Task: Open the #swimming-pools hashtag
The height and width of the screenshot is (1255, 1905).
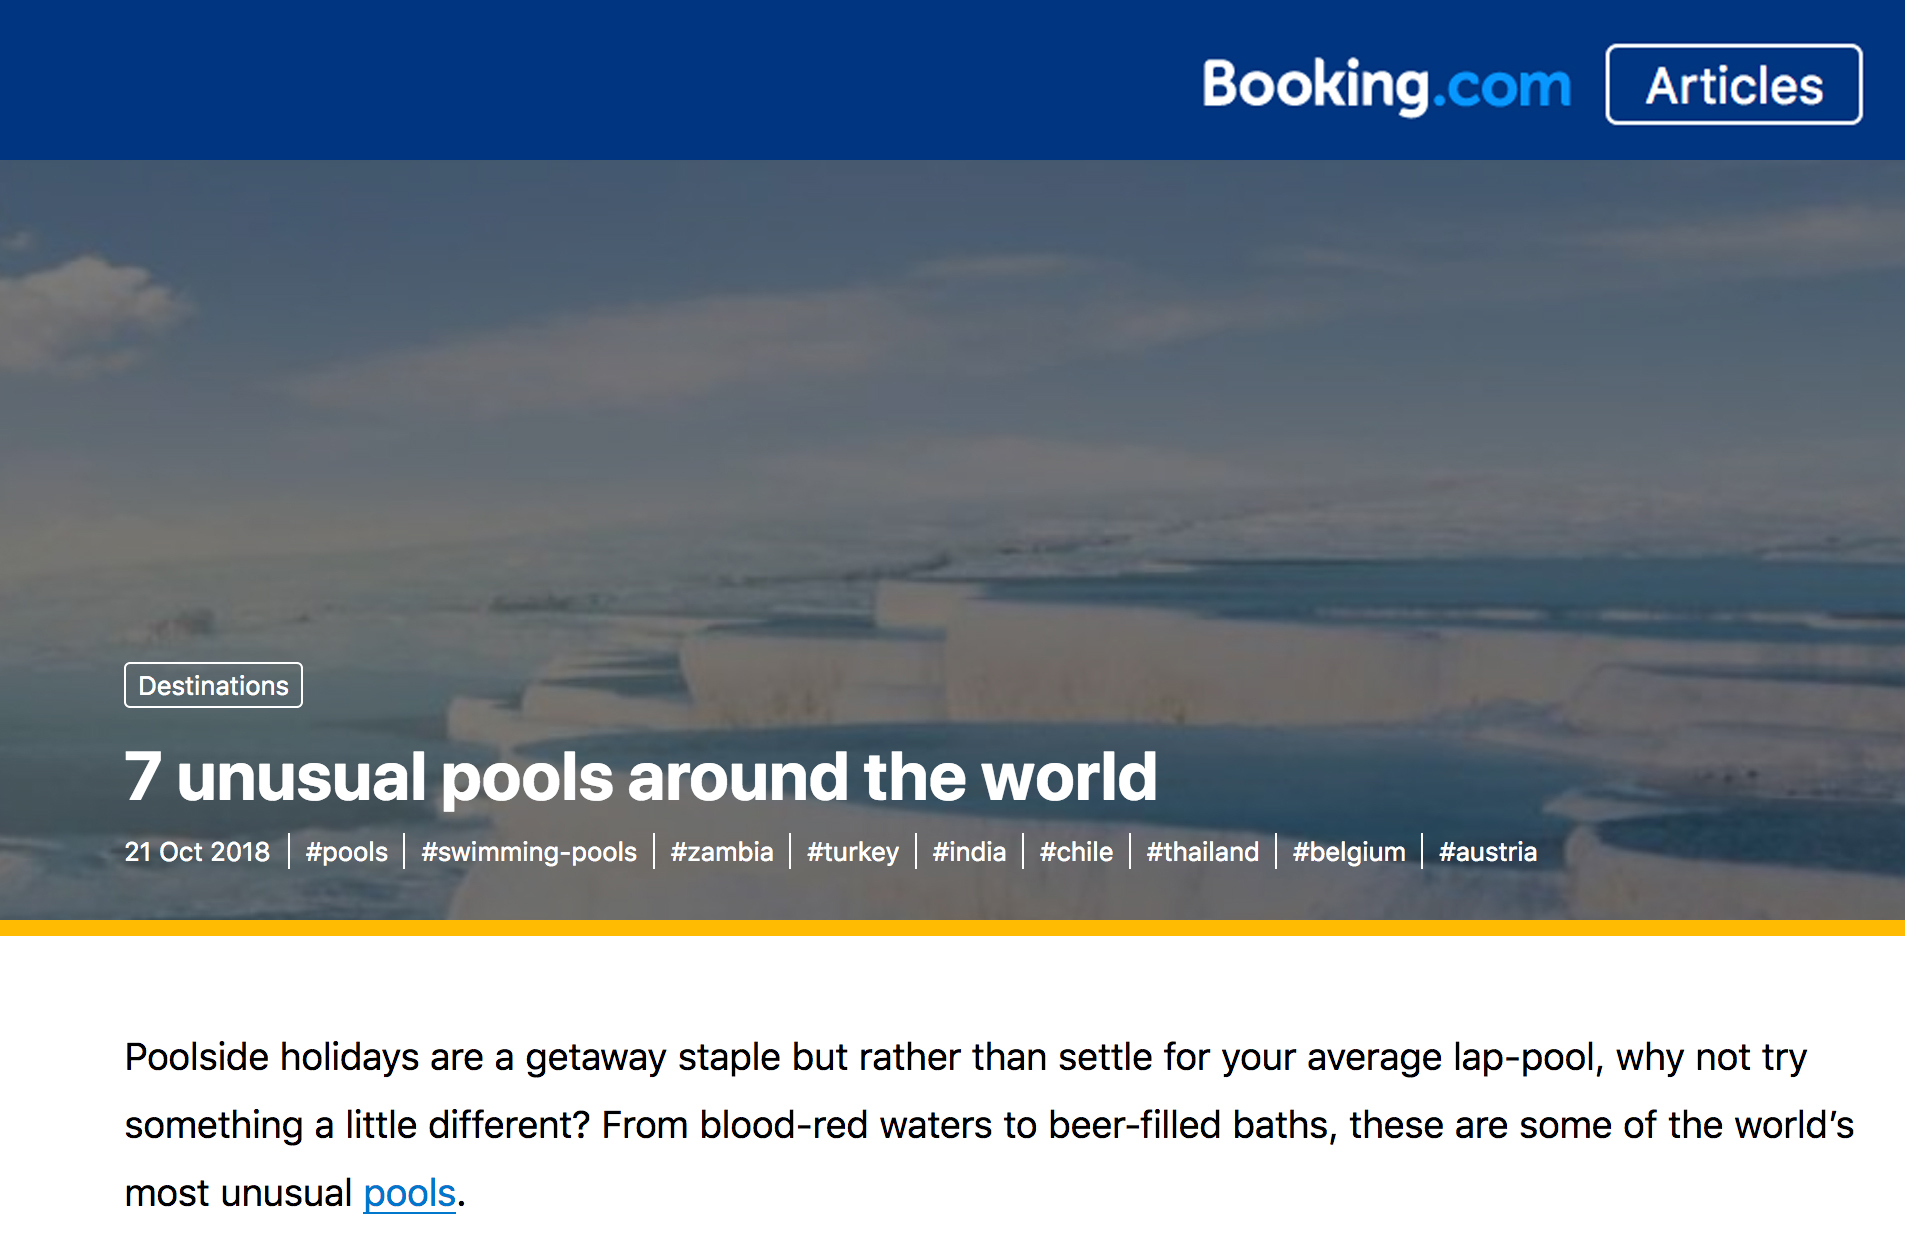Action: pos(528,852)
